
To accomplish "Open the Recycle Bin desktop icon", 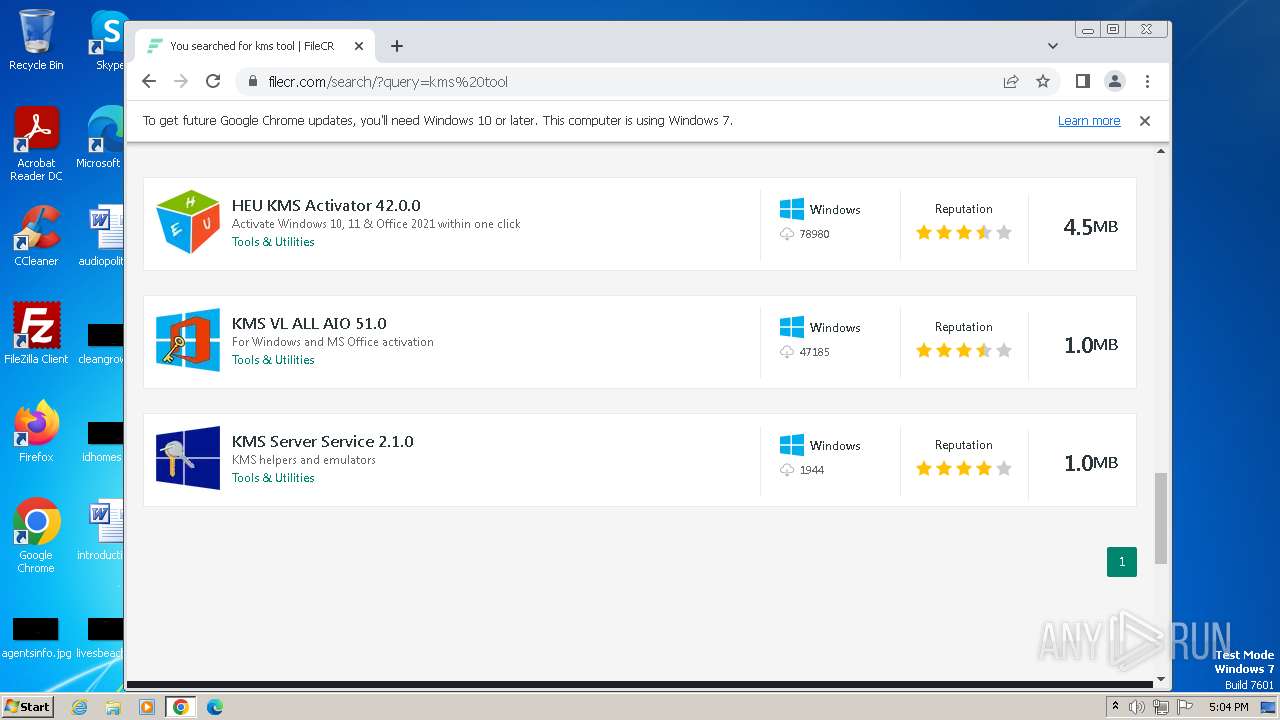I will pyautogui.click(x=36, y=40).
